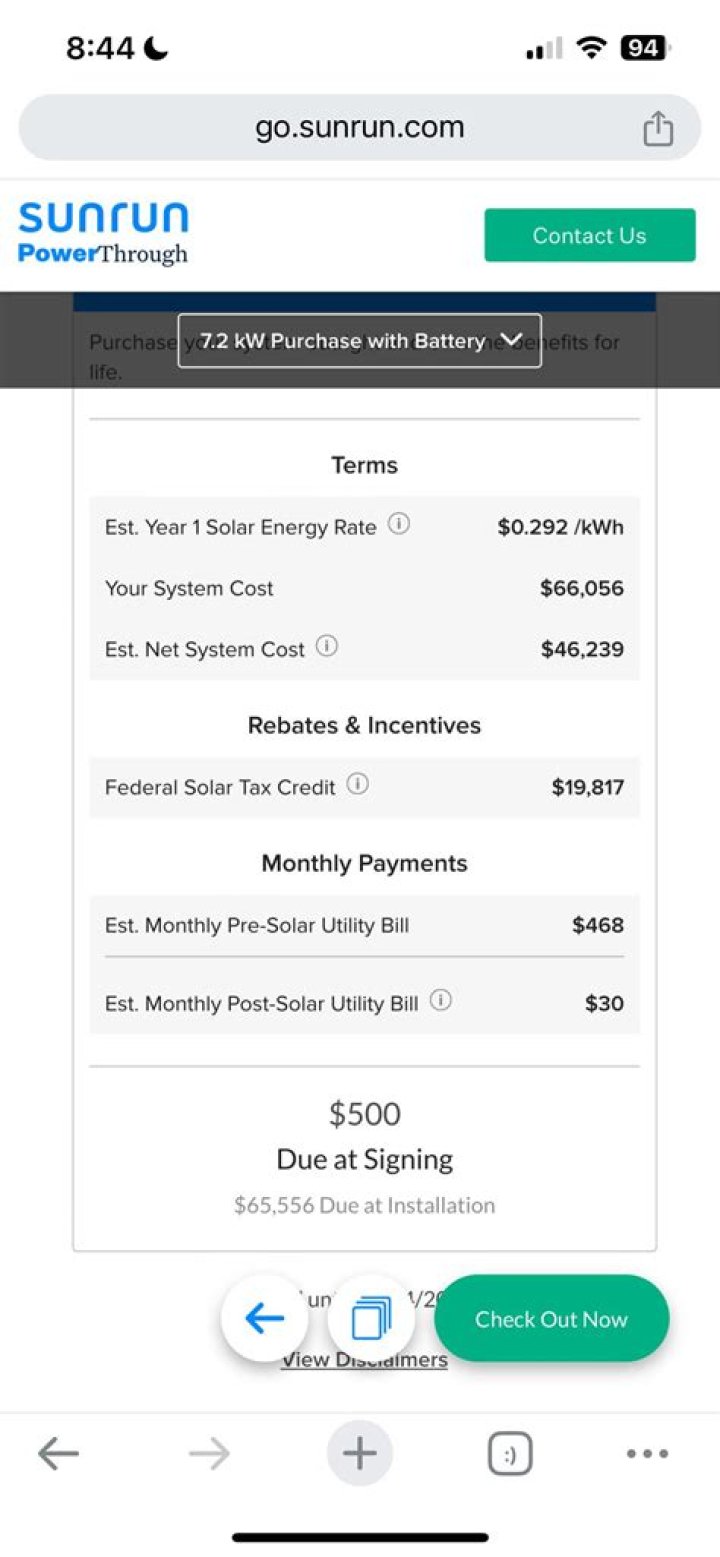Tap the $500 Due at Signing amount
Viewport: 720px width, 1557px height.
click(364, 1114)
